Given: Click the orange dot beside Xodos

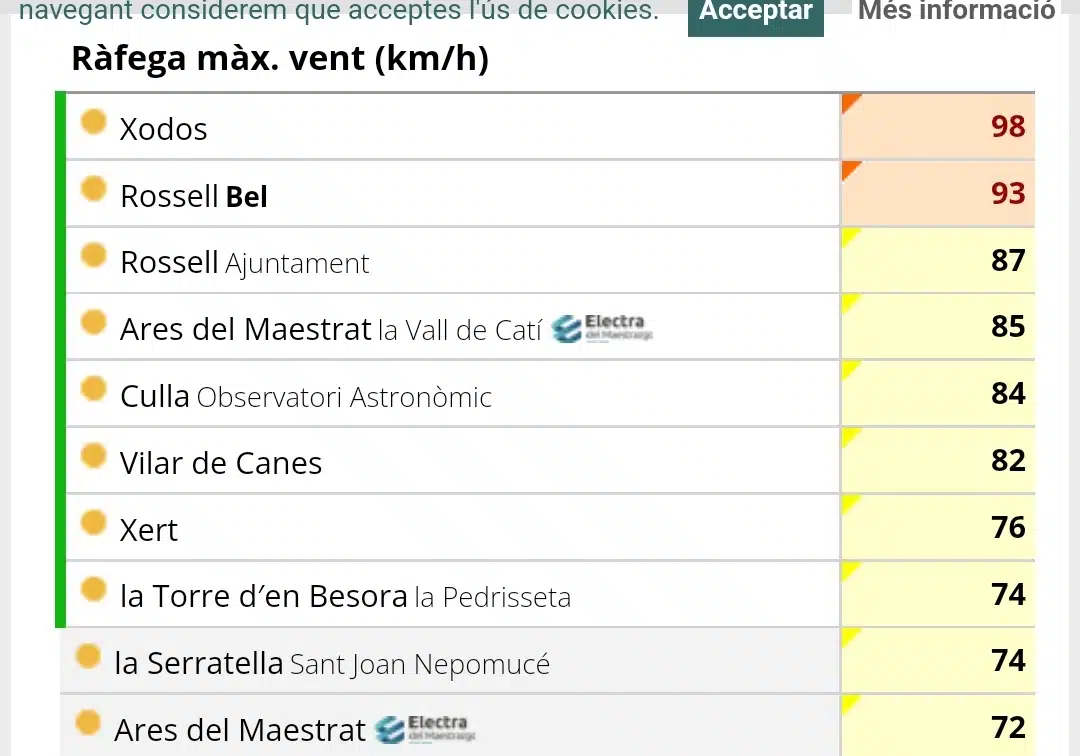Looking at the screenshot, I should pos(94,122).
